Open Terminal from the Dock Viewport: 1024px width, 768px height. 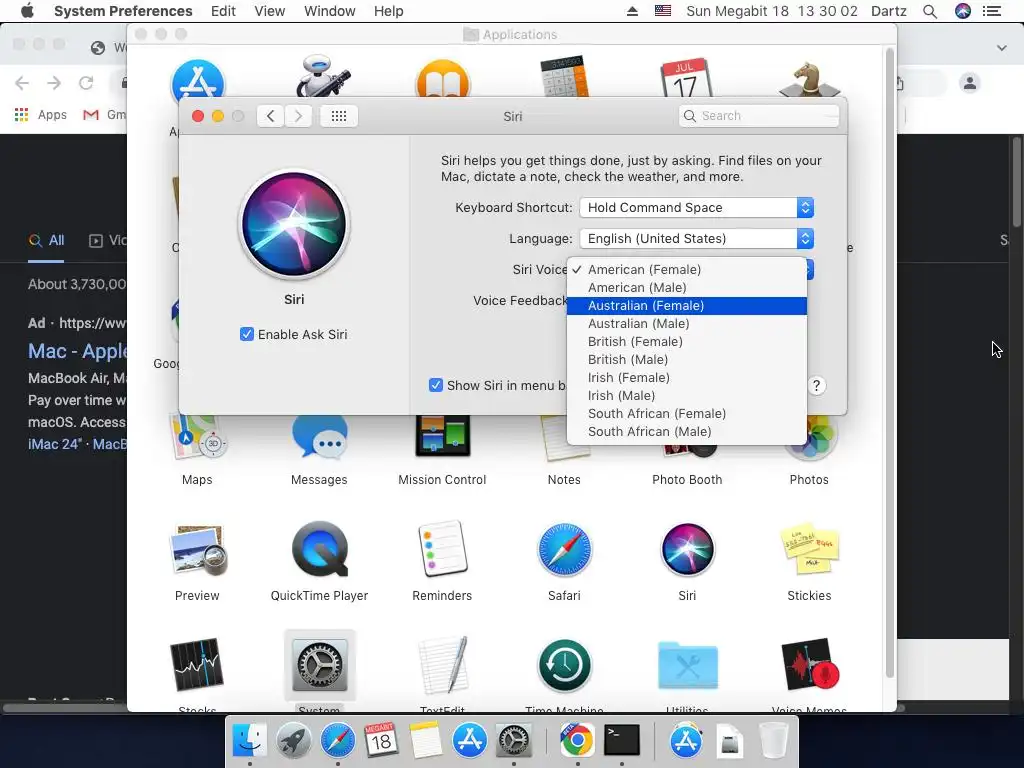(621, 741)
